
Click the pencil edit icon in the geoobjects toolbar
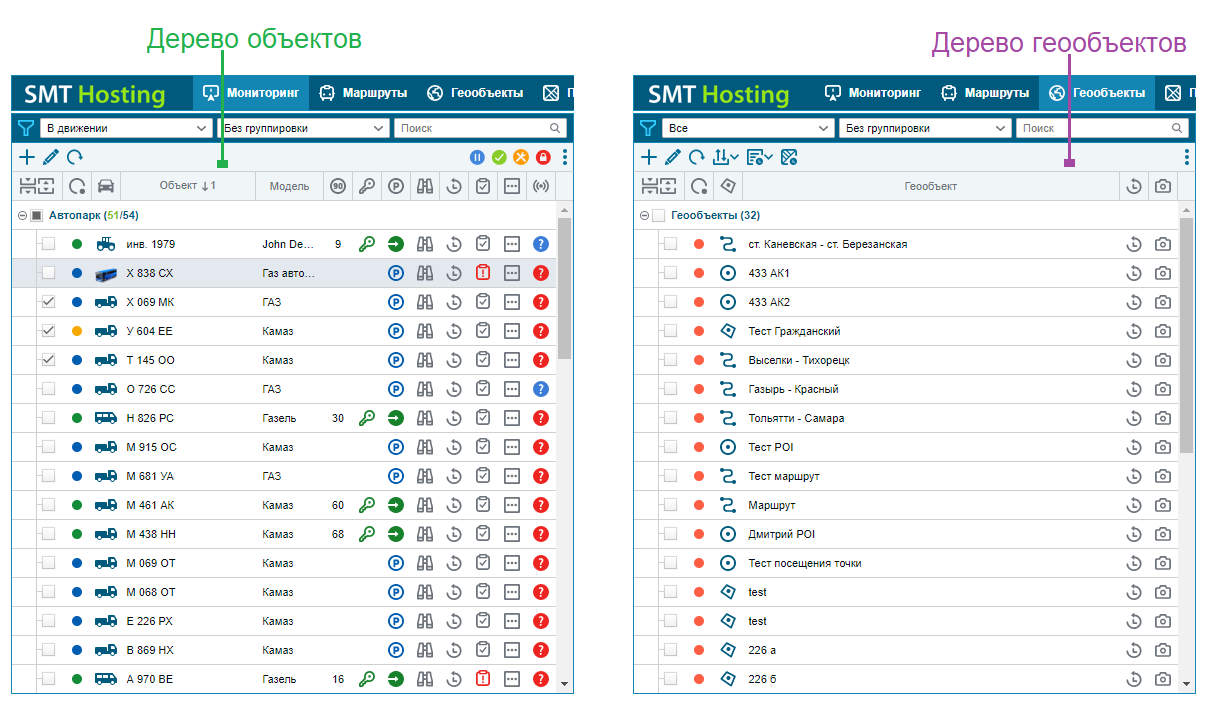point(672,157)
